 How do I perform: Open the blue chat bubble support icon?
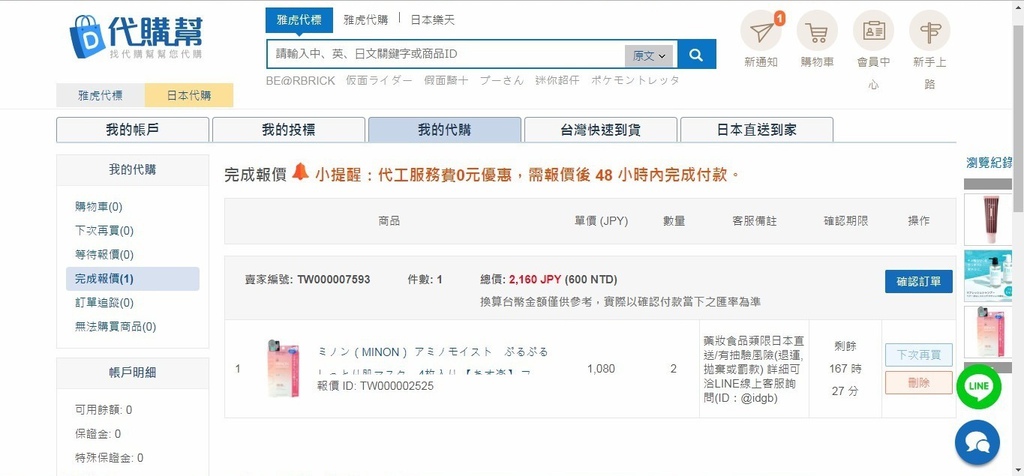tap(977, 442)
